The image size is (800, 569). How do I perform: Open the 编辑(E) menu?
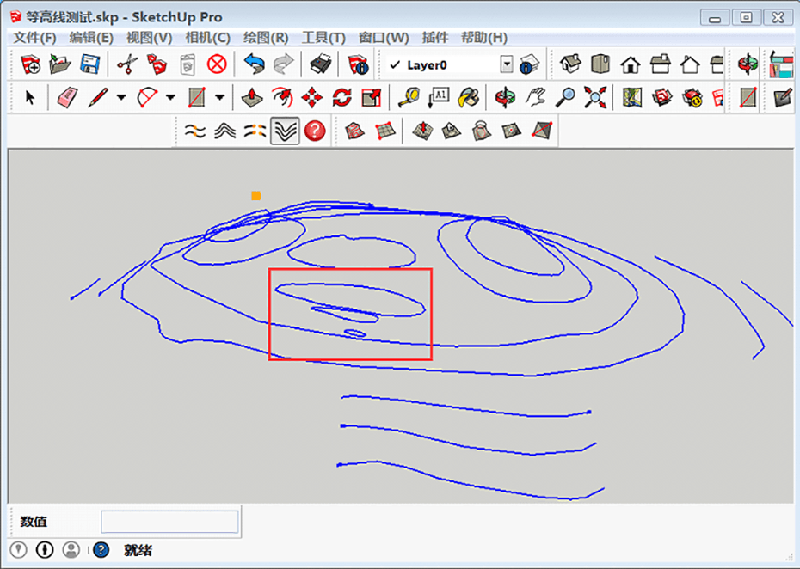91,38
